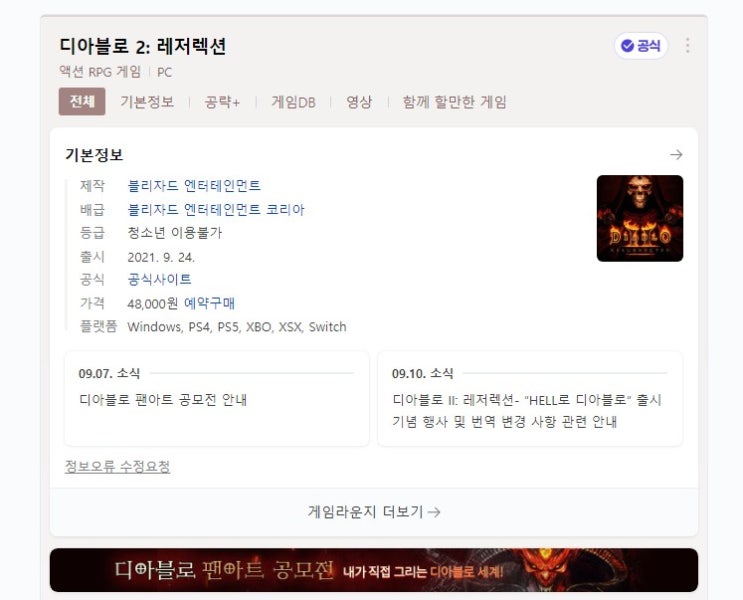Viewport: 743px width, 600px height.
Task: Click the 정보오류 수정요청 link
Action: coord(117,466)
